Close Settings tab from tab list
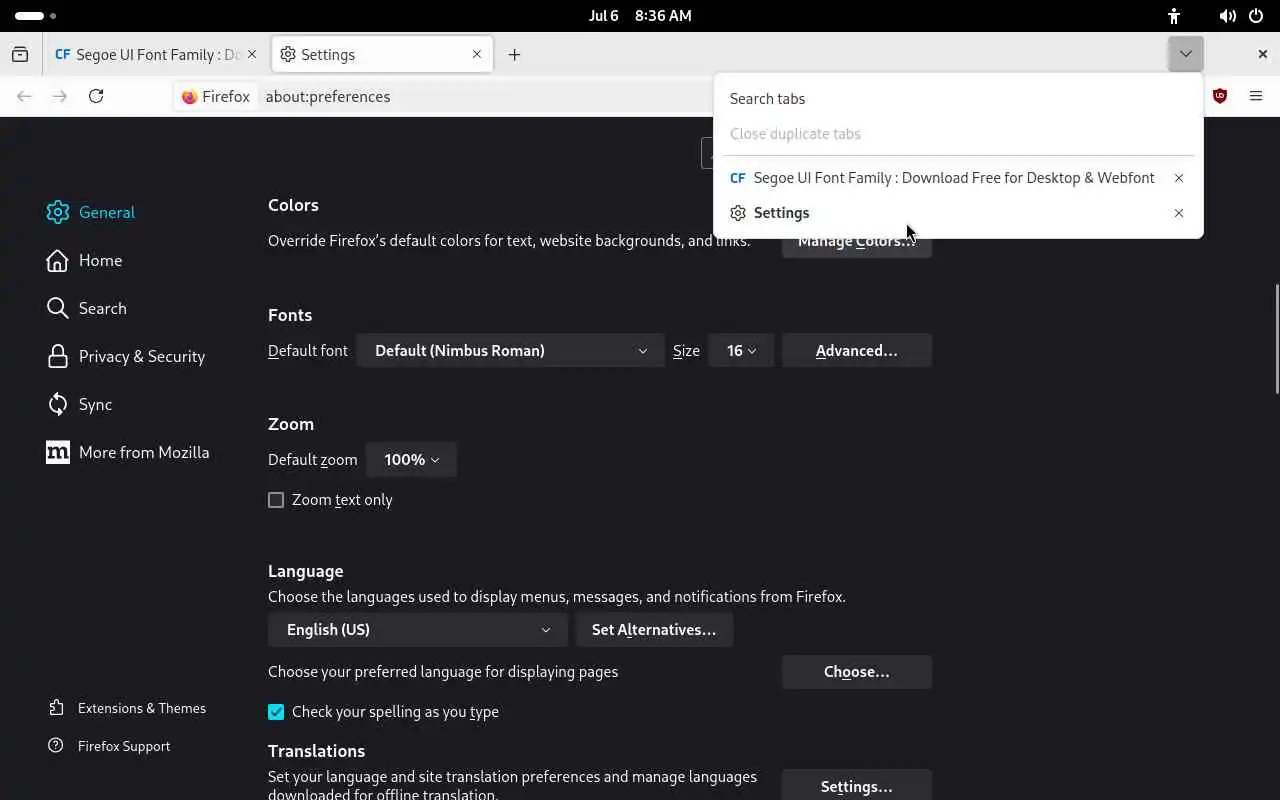Image resolution: width=1280 pixels, height=800 pixels. pyautogui.click(x=1179, y=213)
